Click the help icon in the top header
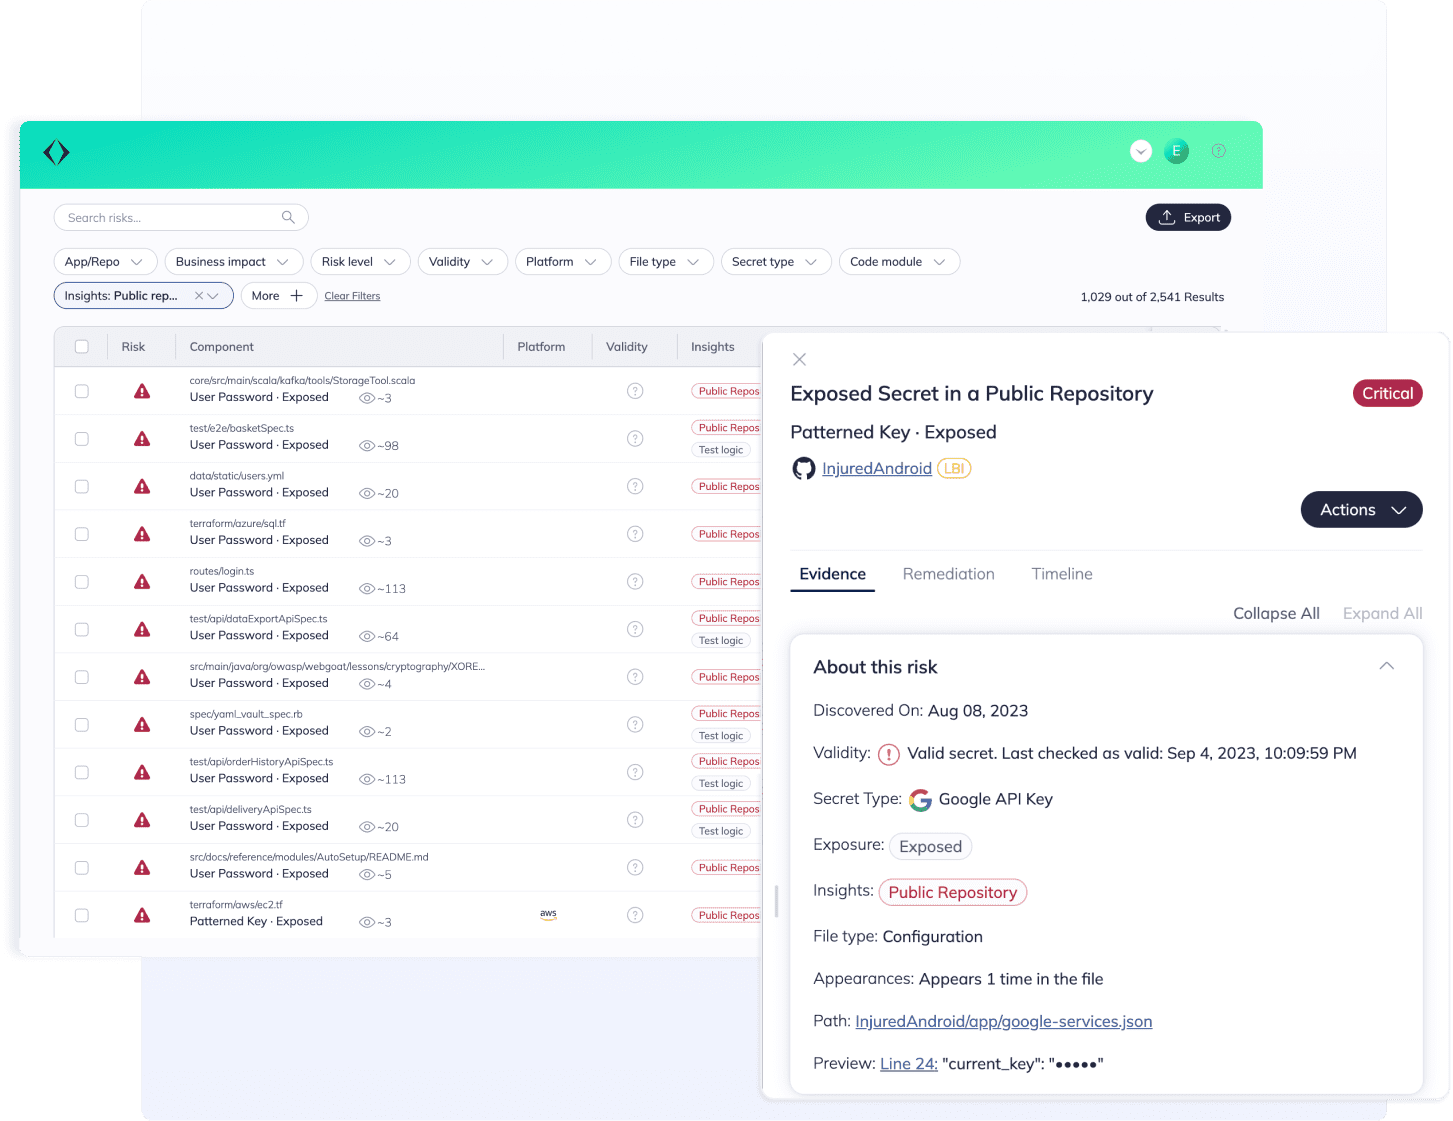 1218,151
